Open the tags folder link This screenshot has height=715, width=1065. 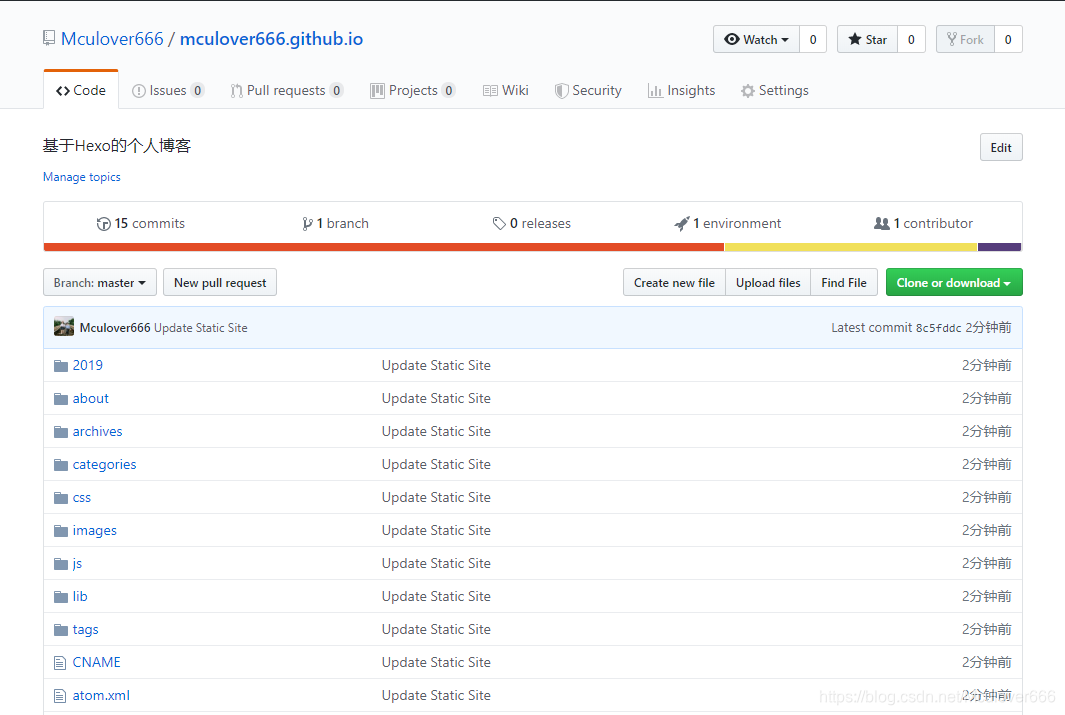[86, 629]
